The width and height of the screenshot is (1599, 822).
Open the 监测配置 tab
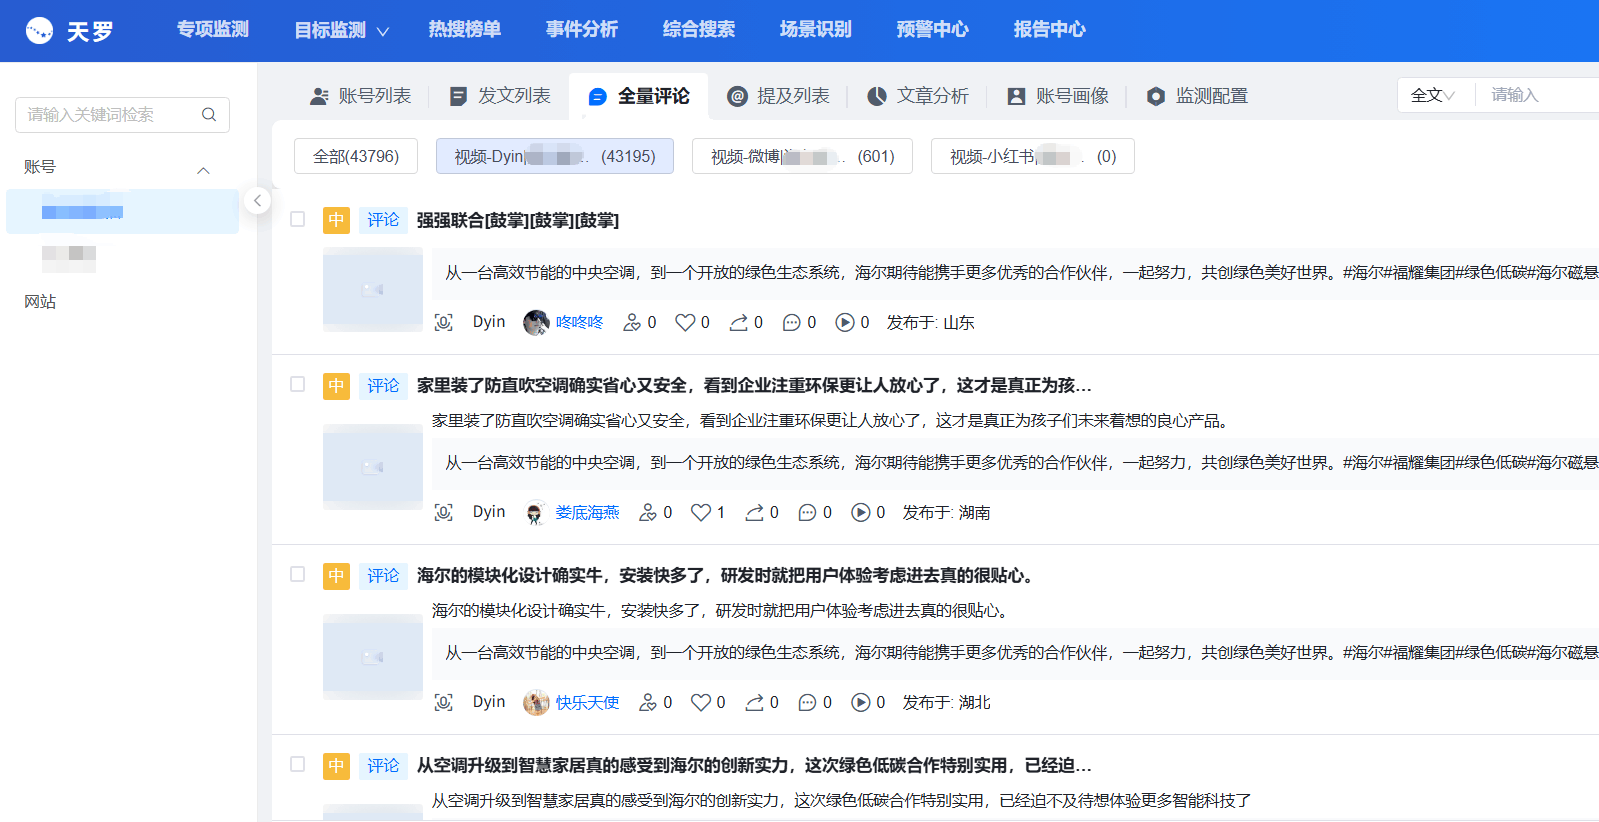coord(1197,96)
